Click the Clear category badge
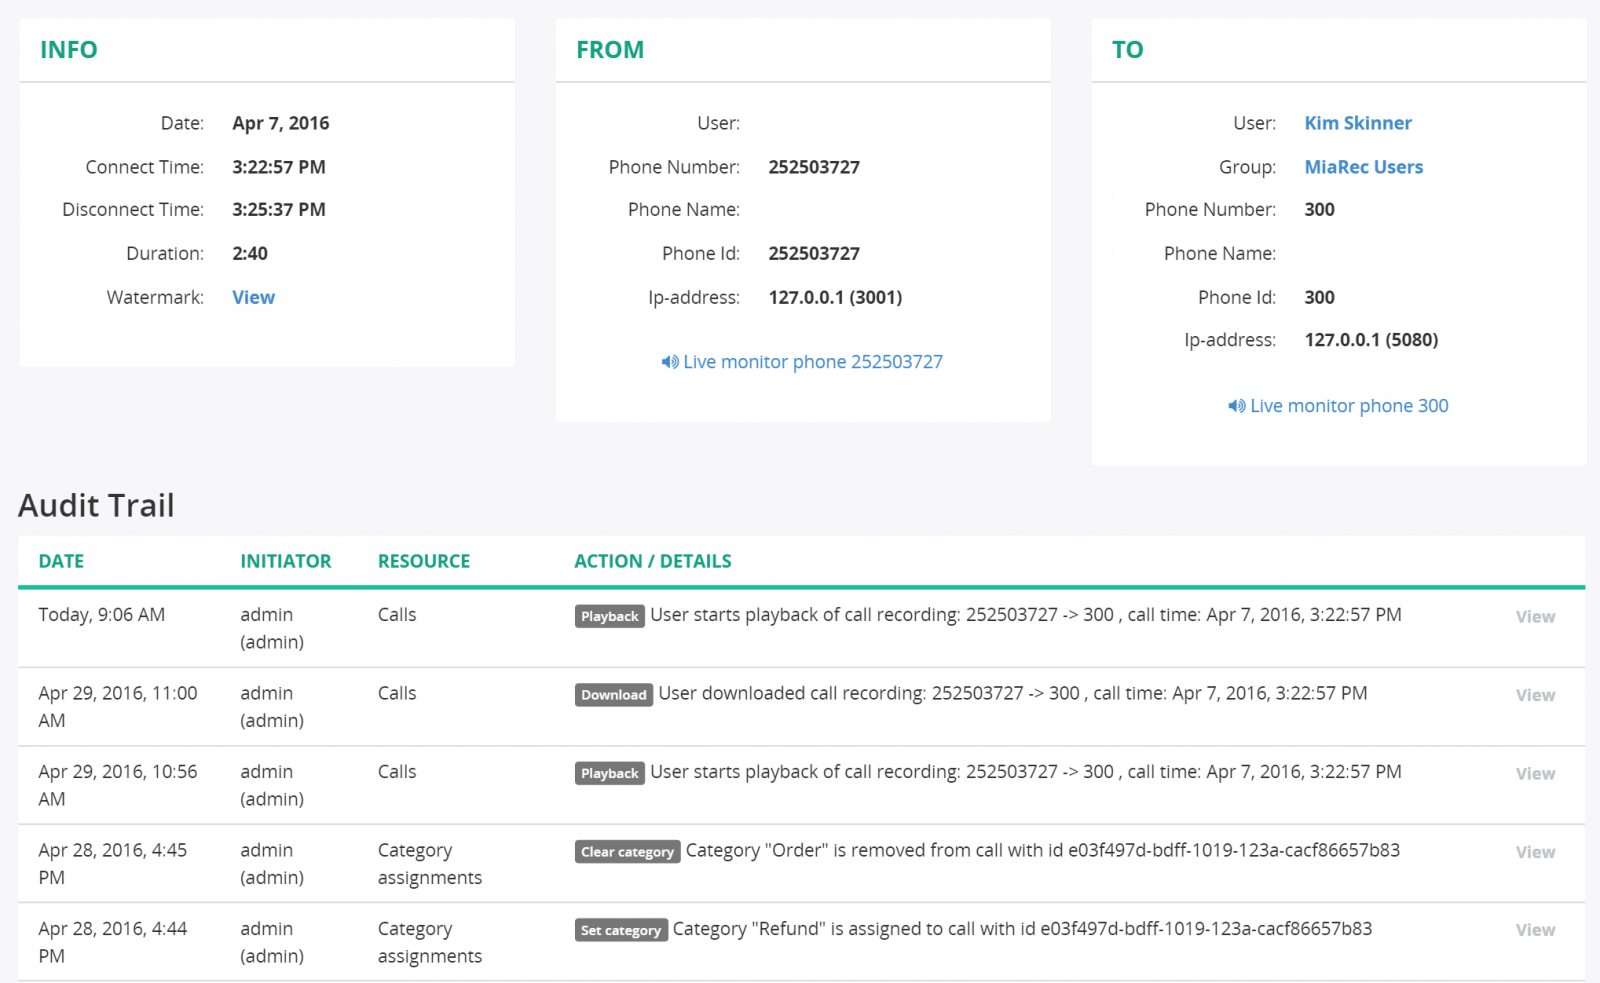 627,852
